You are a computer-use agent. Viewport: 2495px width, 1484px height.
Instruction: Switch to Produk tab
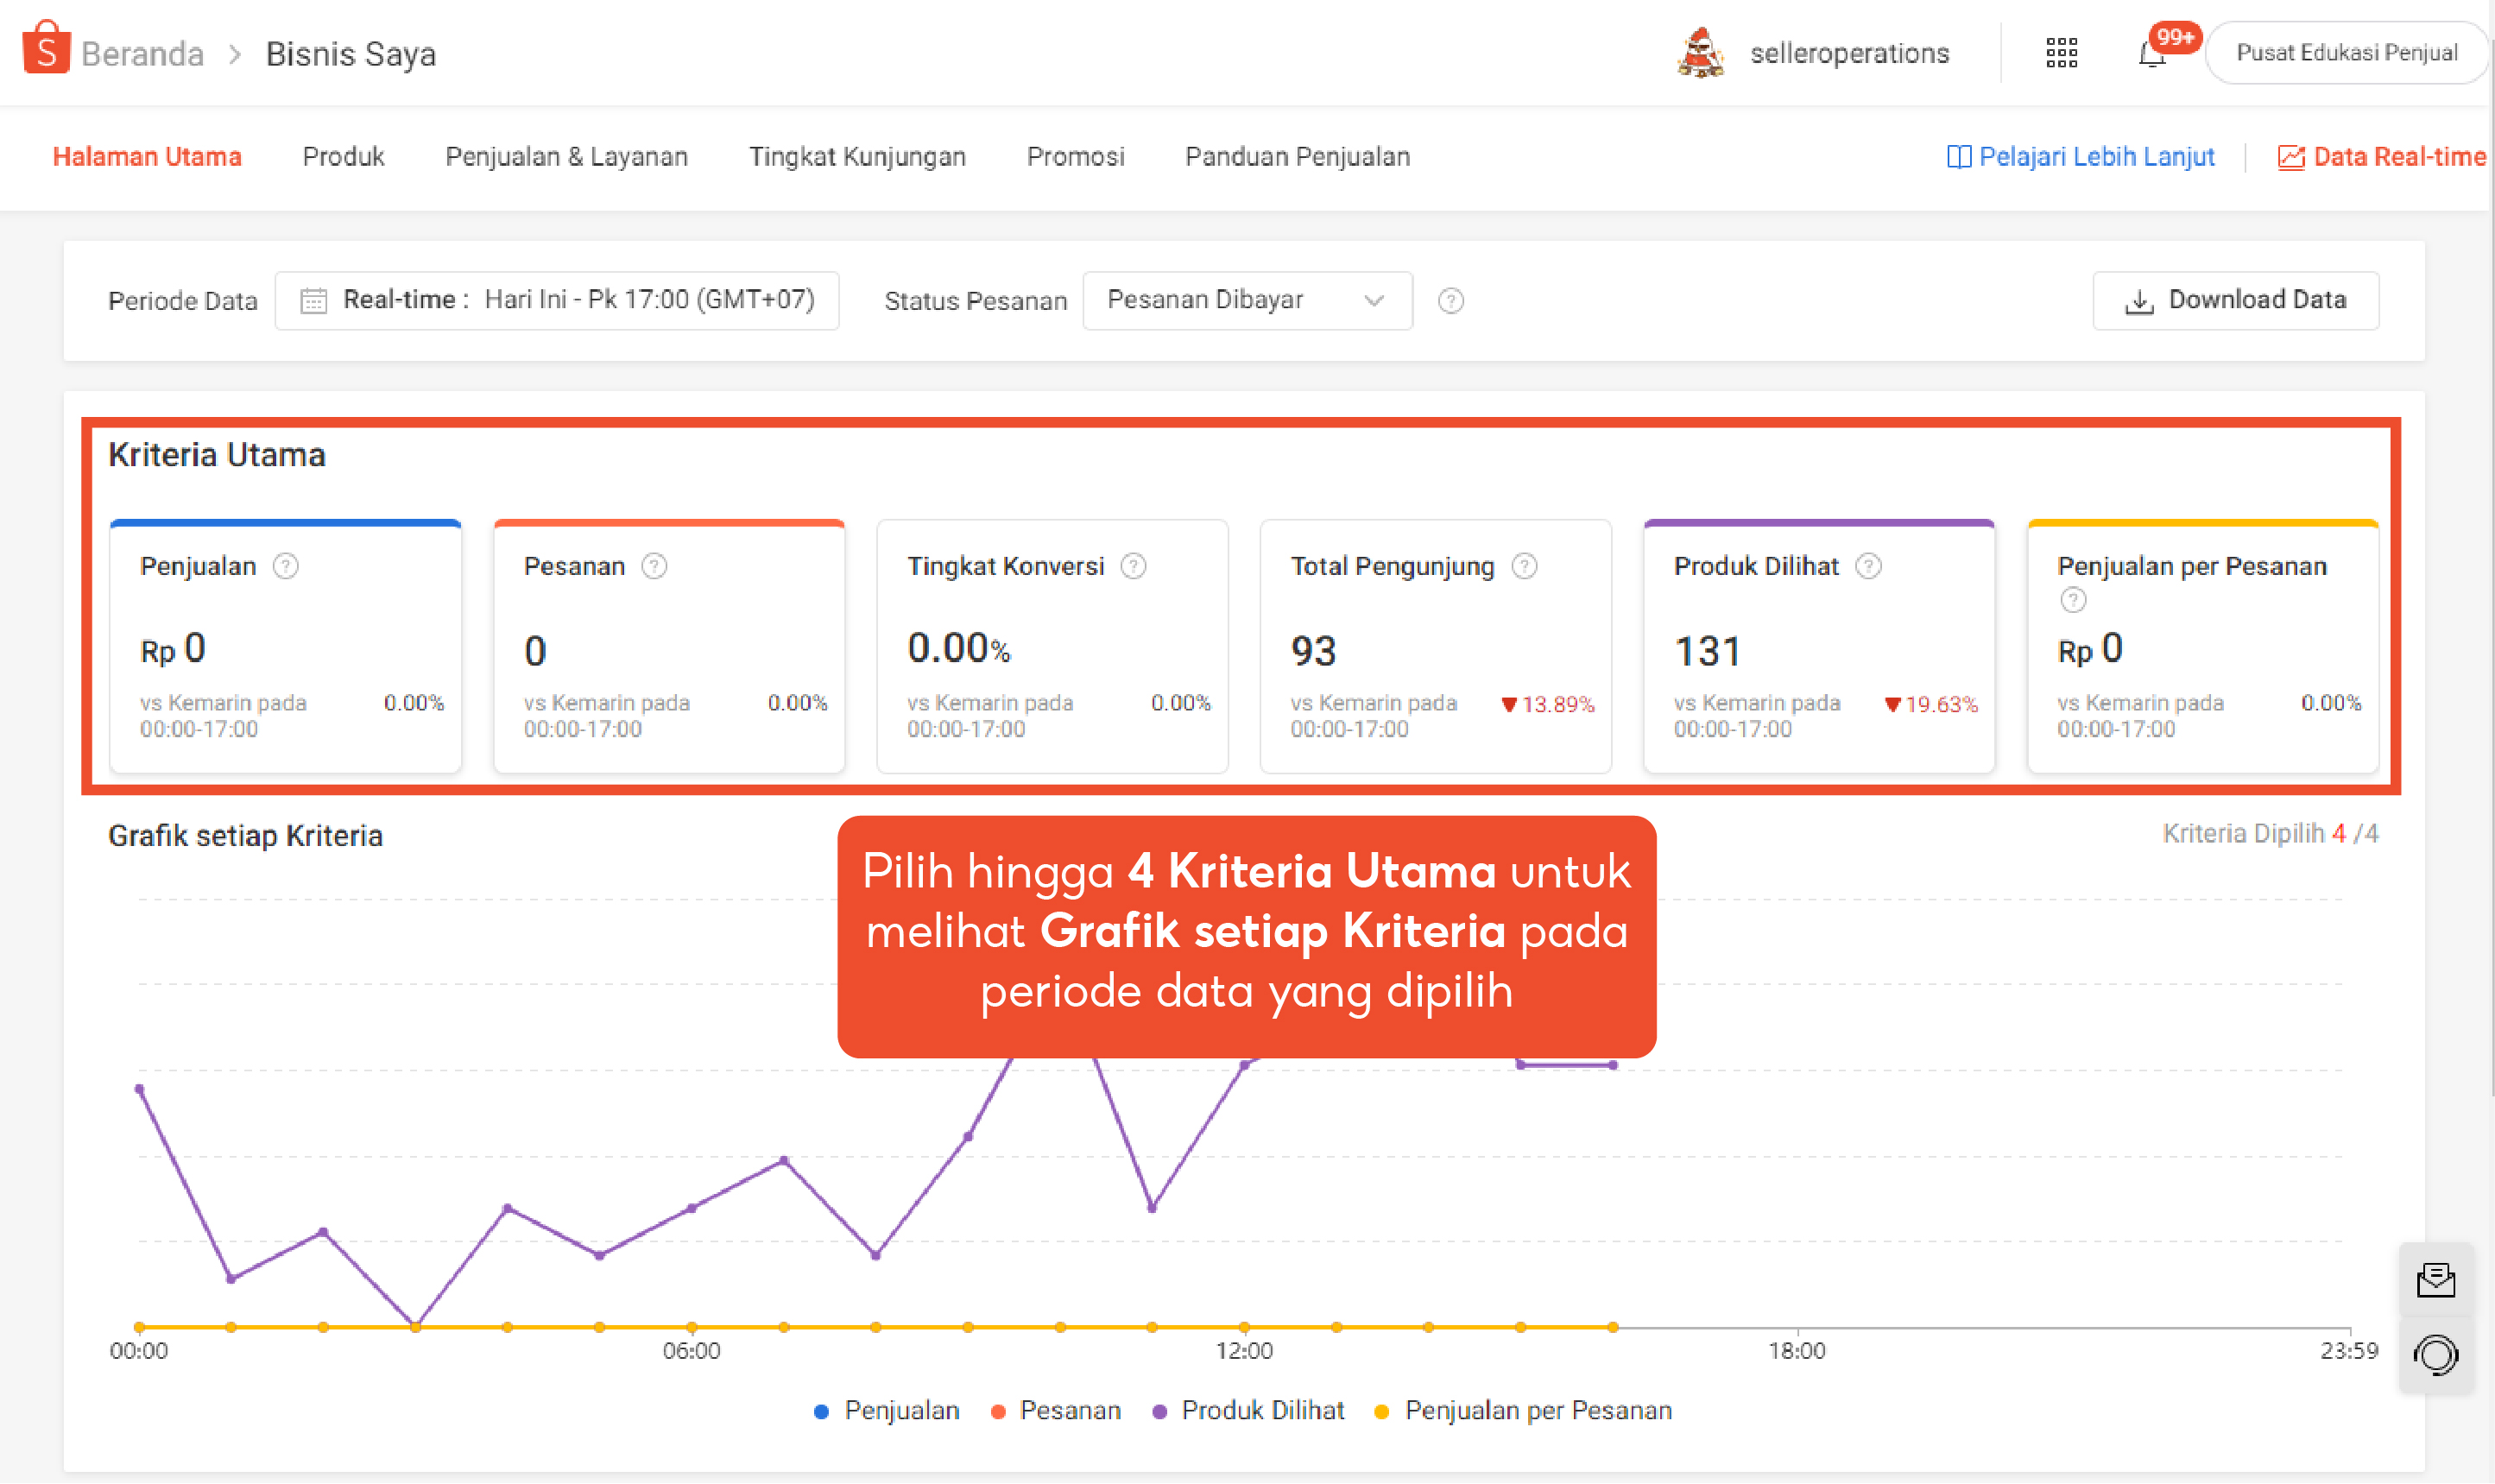[x=343, y=157]
